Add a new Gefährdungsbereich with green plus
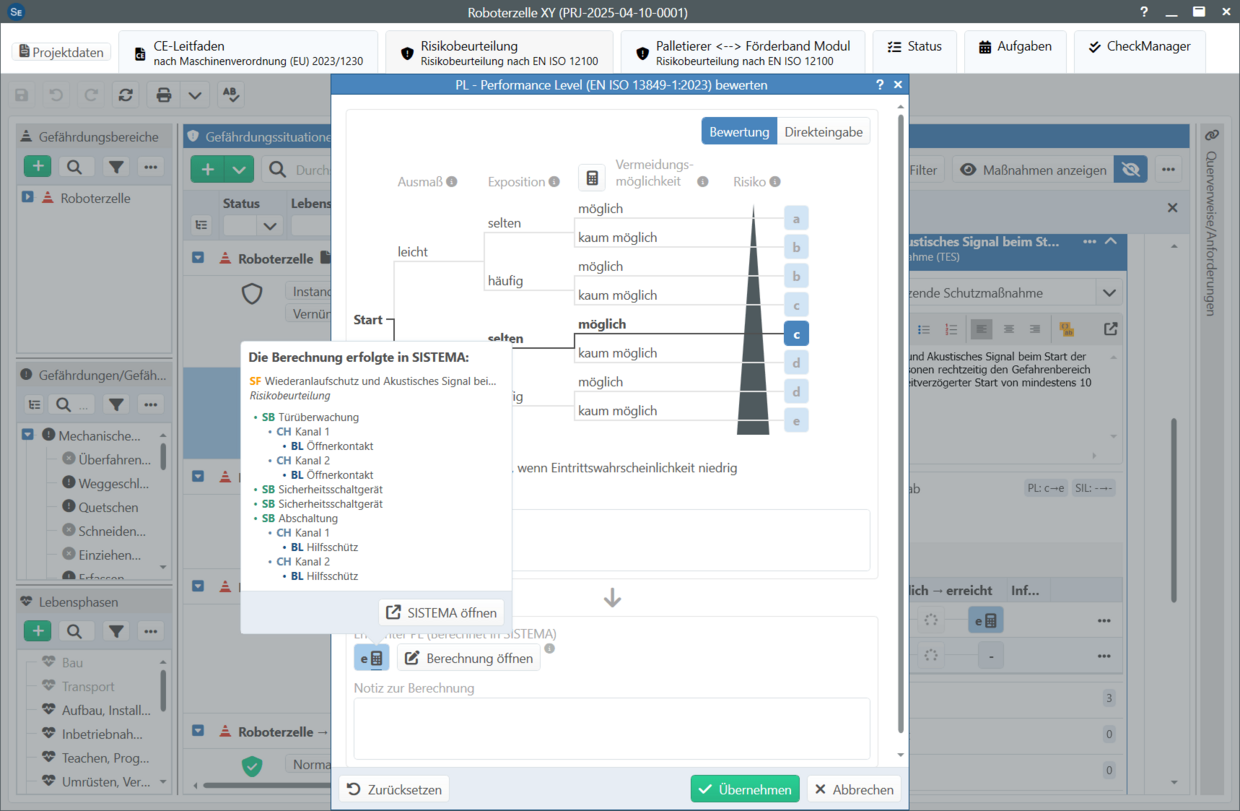Screen dimensions: 1240x811 [38, 167]
